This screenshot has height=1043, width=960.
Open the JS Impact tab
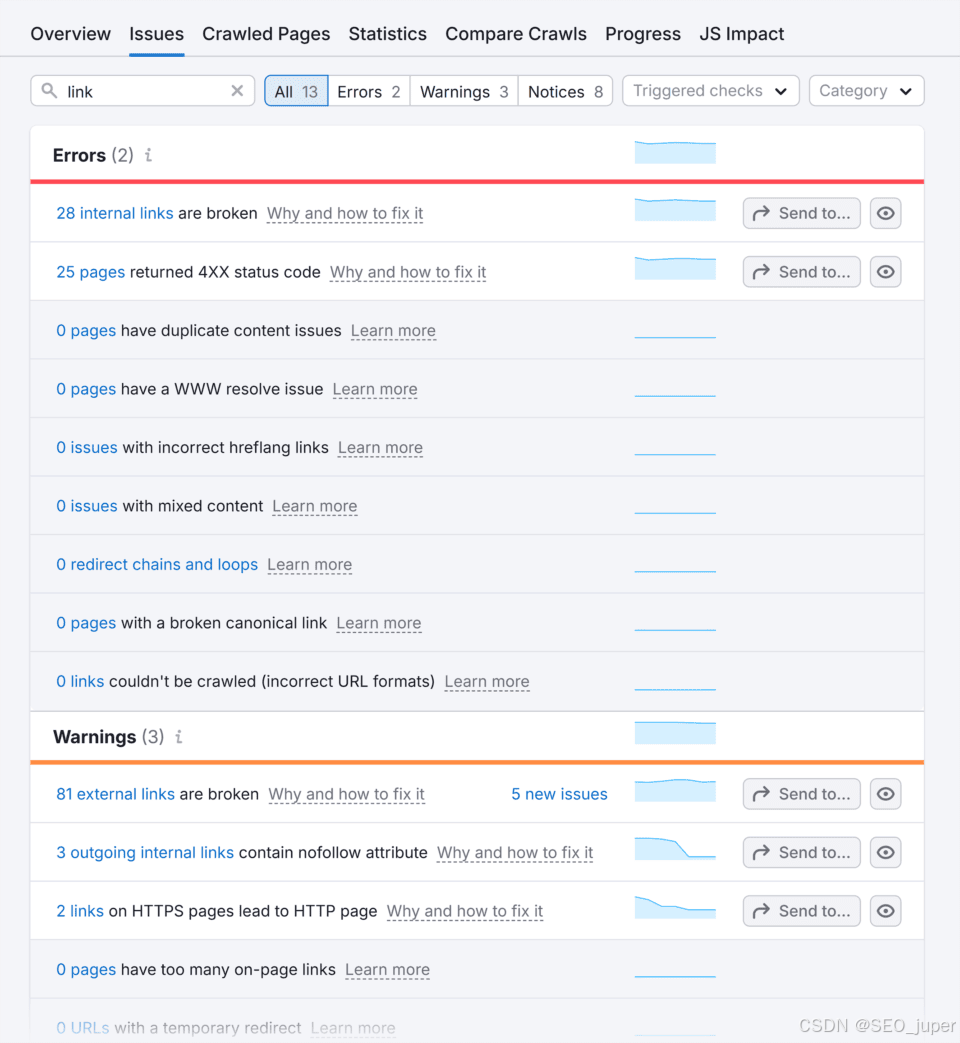742,34
